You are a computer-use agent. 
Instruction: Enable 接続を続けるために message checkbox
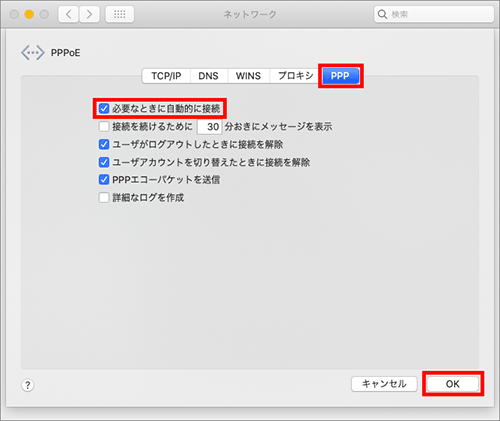coord(104,126)
